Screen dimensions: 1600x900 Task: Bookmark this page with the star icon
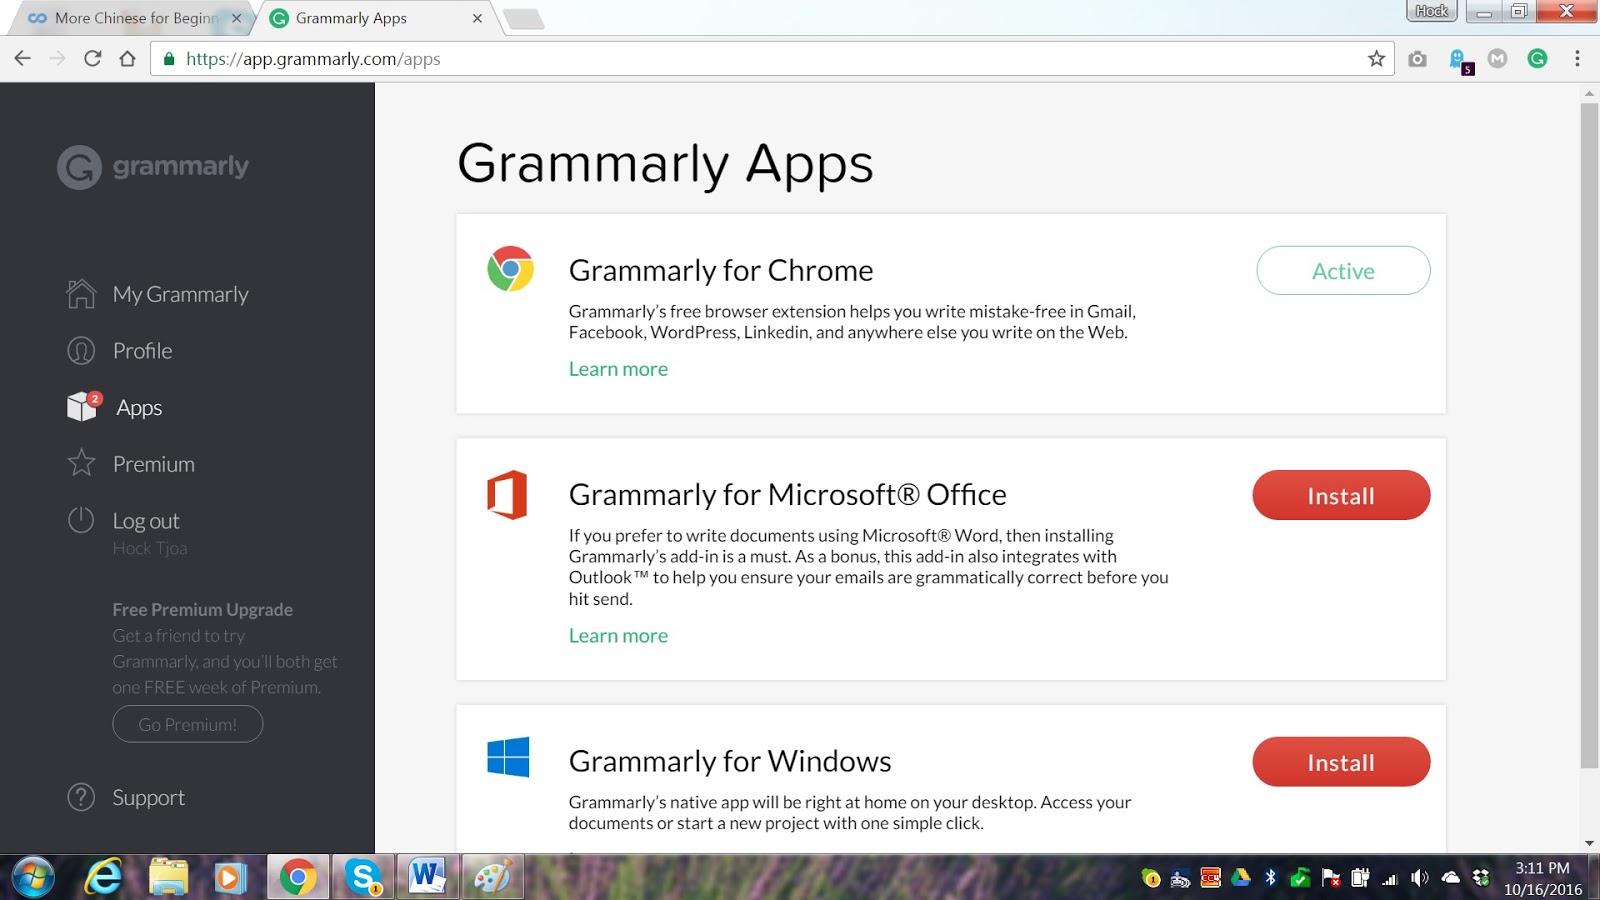click(x=1377, y=59)
